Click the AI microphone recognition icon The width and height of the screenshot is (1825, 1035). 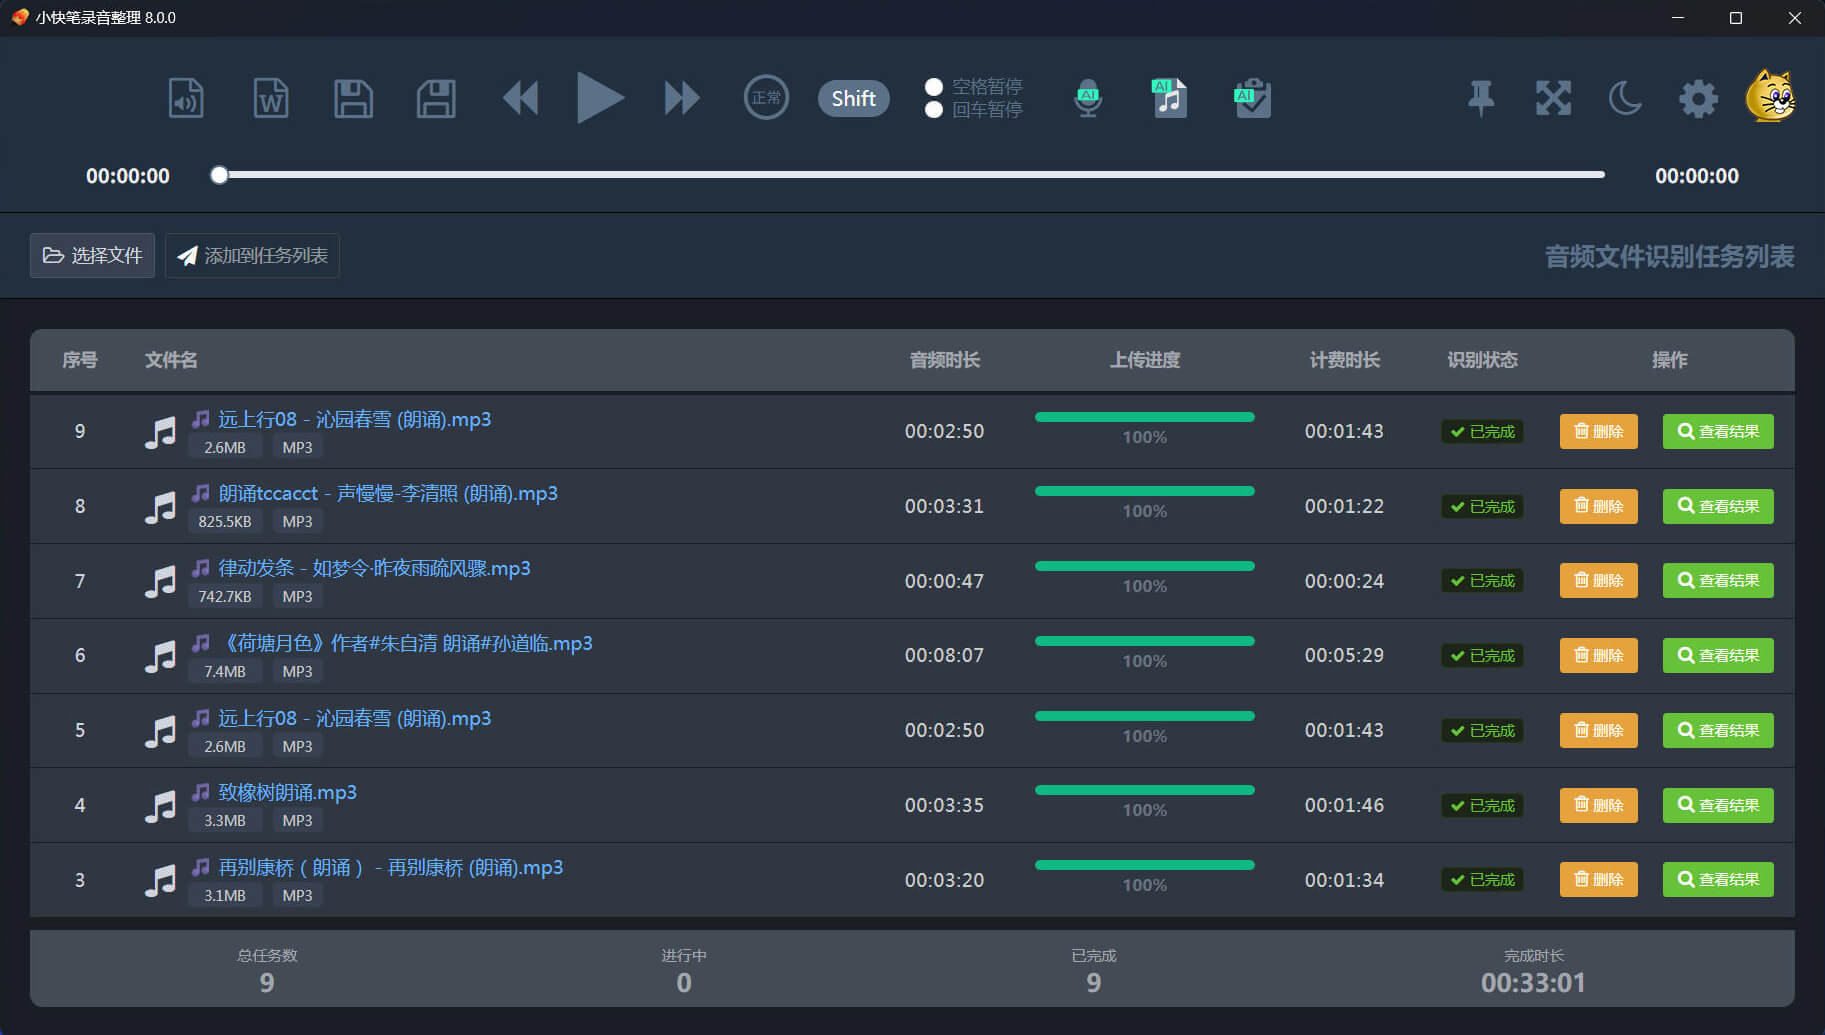pyautogui.click(x=1088, y=99)
